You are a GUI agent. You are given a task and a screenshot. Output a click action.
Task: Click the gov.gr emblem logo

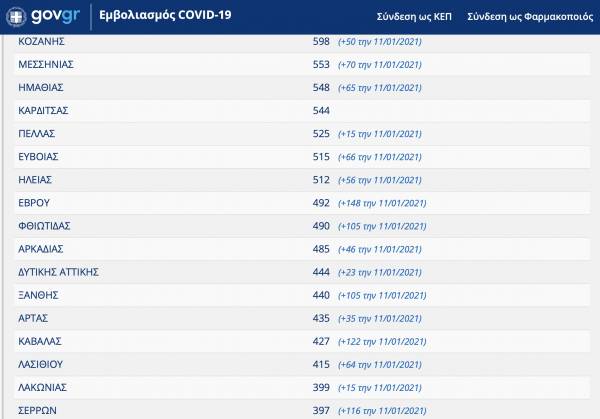click(x=17, y=17)
